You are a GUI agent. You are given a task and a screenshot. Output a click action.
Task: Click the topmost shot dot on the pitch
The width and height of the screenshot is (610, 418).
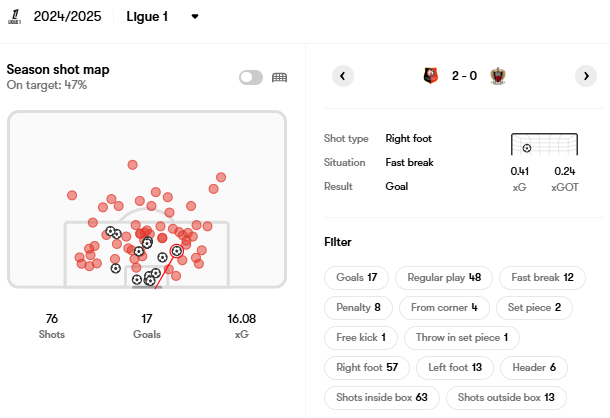point(132,165)
